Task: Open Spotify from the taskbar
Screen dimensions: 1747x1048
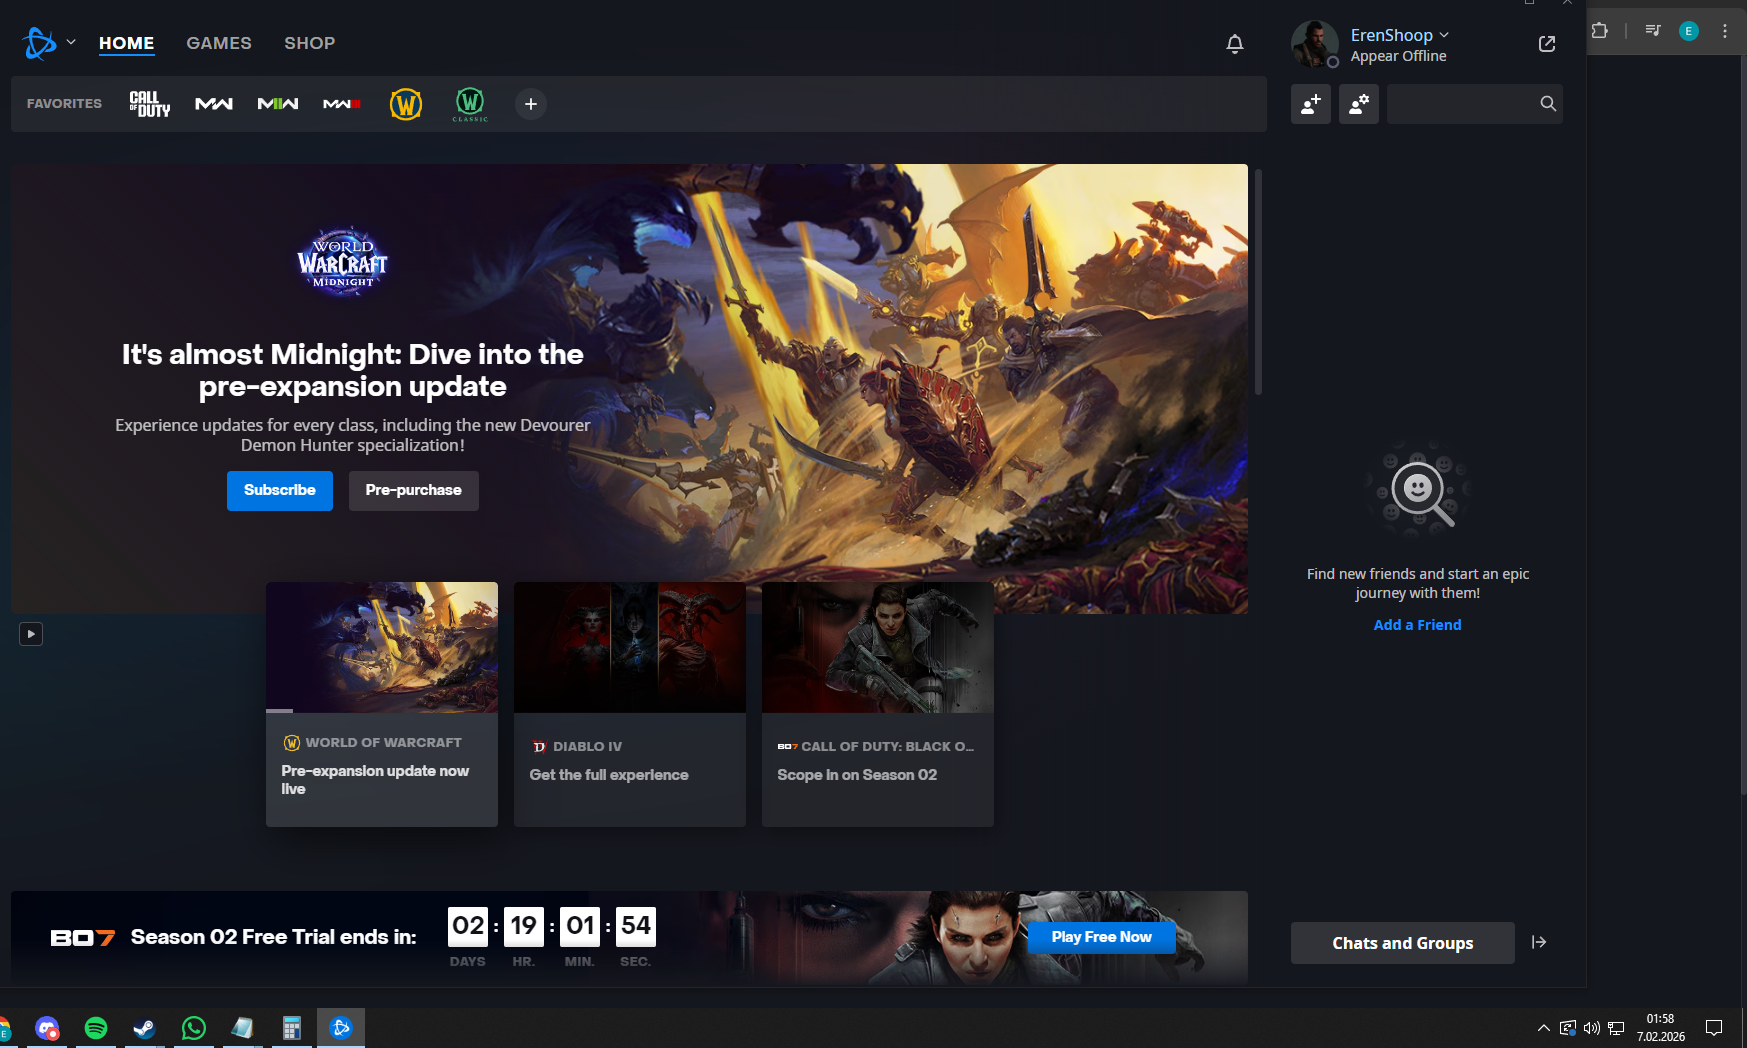Action: (96, 1028)
